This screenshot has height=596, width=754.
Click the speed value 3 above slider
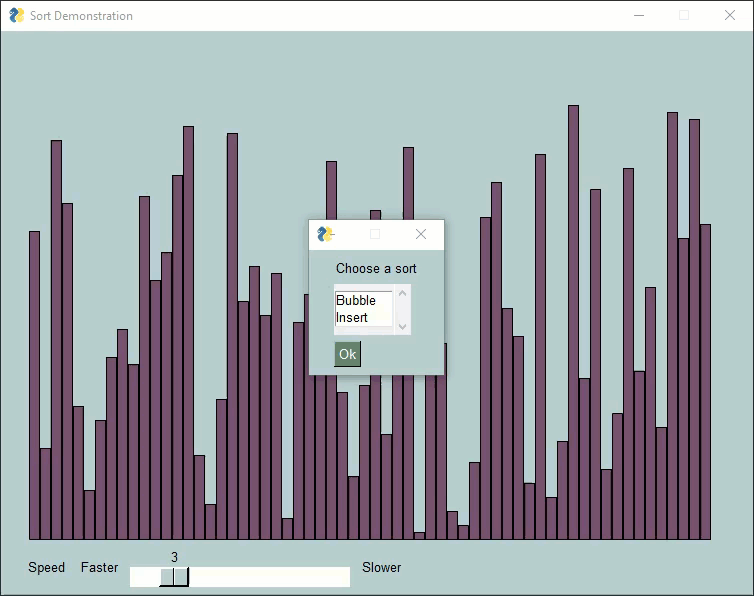174,557
